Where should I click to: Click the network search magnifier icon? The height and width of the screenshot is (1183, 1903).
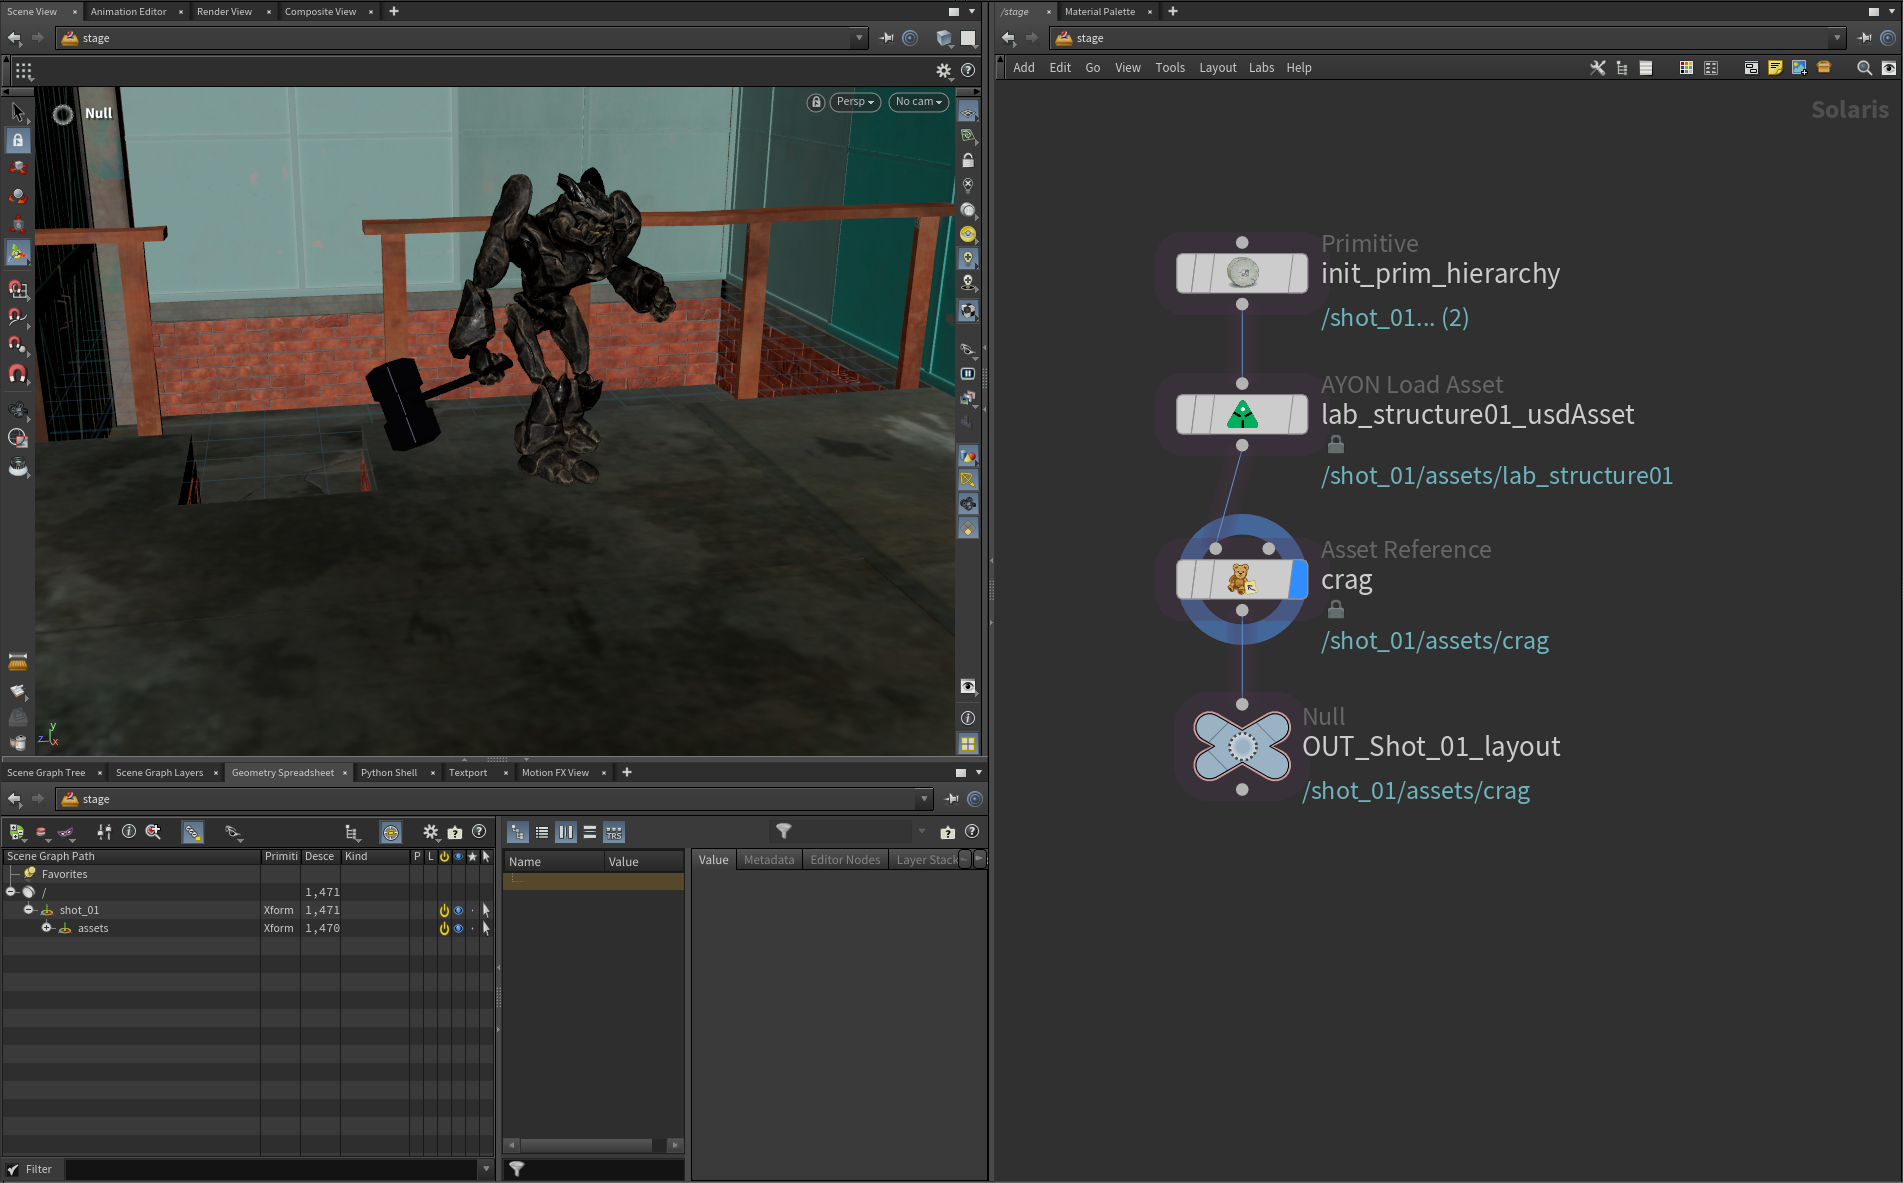tap(1864, 68)
